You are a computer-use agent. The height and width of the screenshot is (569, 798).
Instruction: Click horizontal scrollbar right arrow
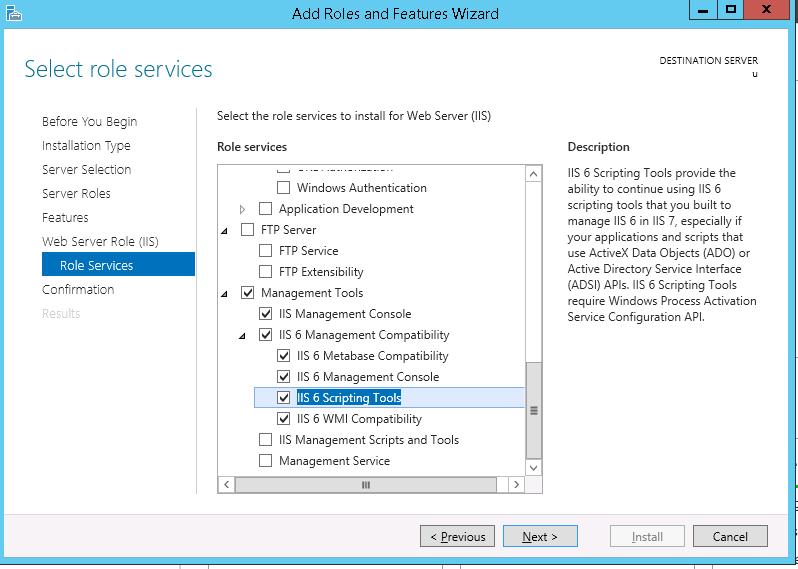pyautogui.click(x=516, y=485)
